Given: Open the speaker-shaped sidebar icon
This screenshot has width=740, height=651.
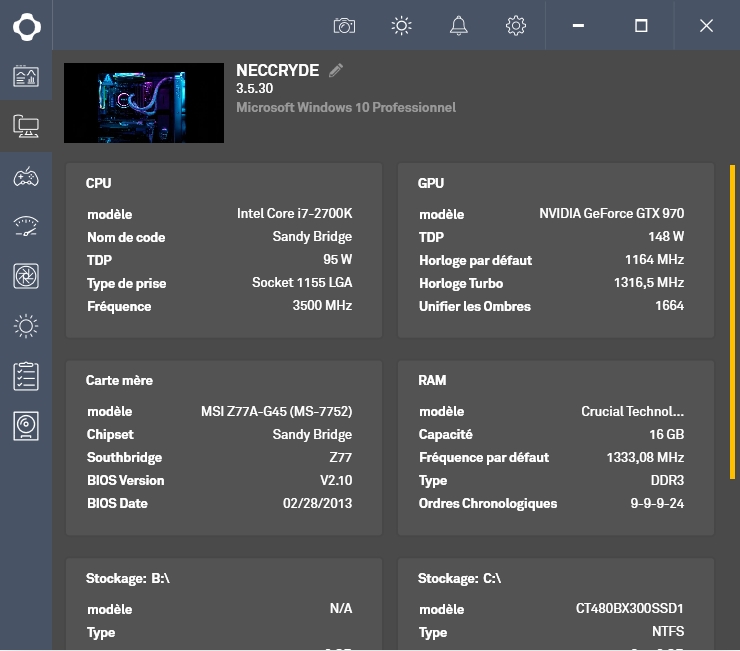Looking at the screenshot, I should pos(26,426).
